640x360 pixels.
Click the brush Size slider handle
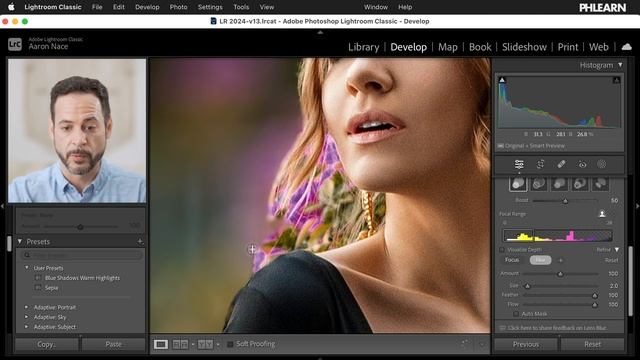[527, 286]
